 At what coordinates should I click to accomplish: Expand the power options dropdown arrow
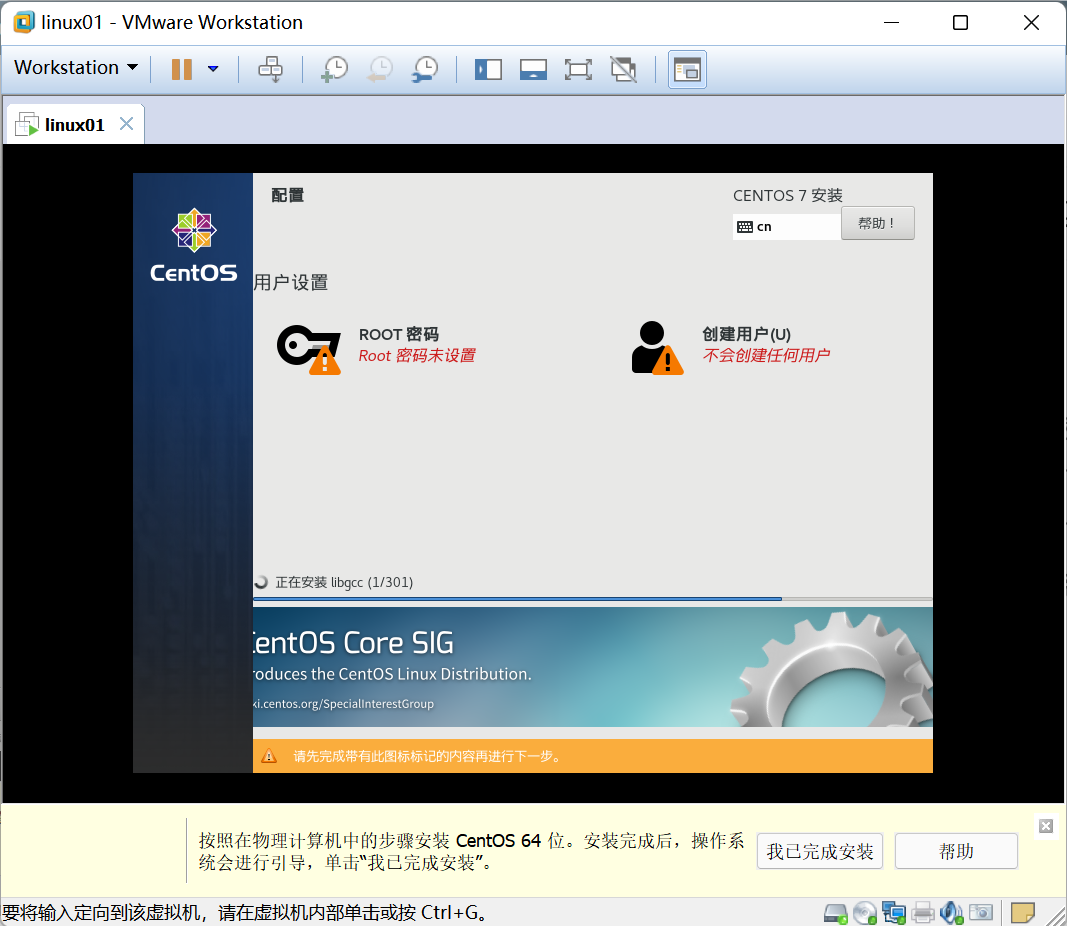click(x=213, y=69)
